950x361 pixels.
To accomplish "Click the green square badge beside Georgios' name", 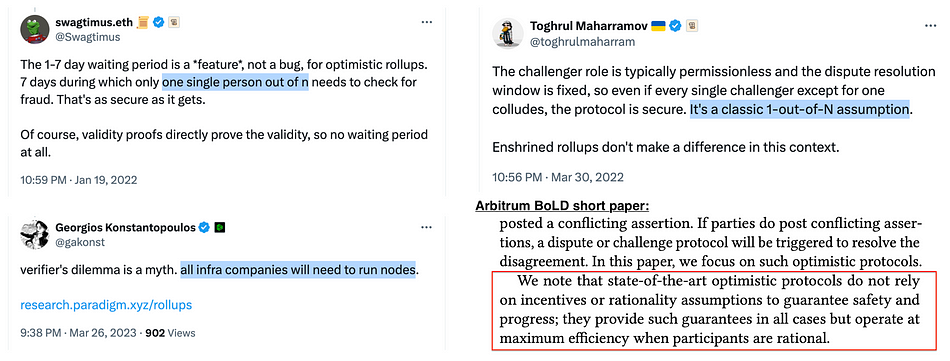I will coord(221,228).
